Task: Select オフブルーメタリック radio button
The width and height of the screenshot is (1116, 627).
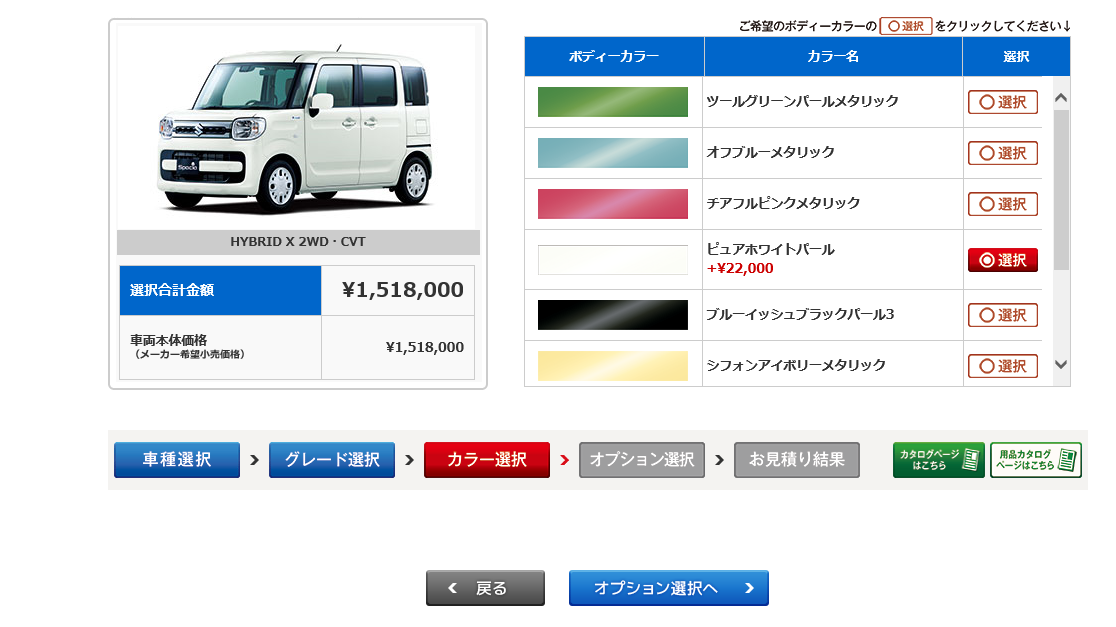Action: 1002,153
